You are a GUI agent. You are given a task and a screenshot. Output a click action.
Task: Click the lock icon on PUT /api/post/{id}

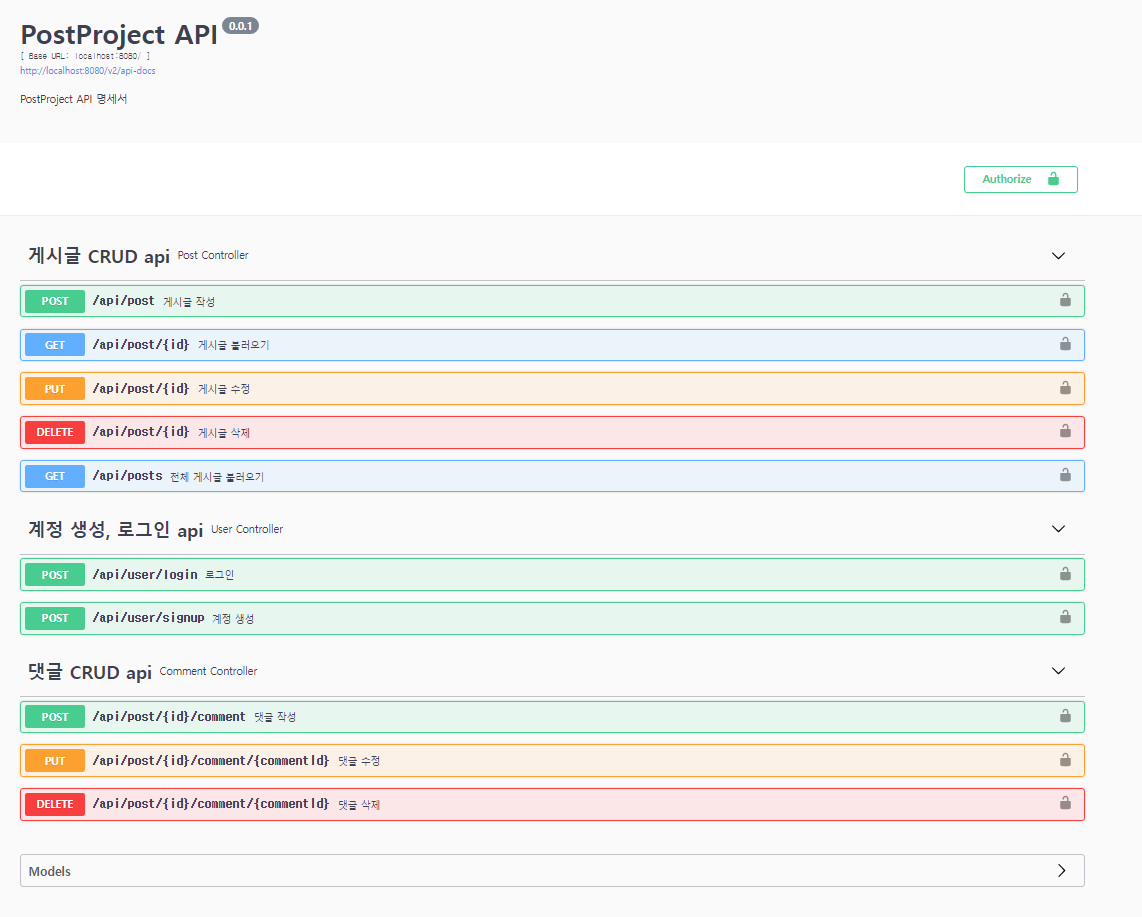pyautogui.click(x=1065, y=388)
